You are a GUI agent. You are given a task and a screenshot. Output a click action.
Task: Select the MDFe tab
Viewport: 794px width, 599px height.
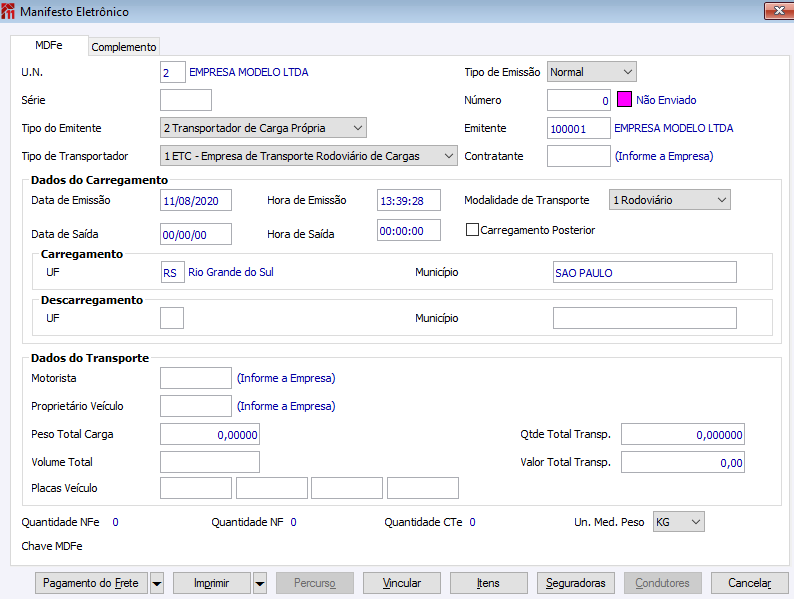click(x=49, y=46)
